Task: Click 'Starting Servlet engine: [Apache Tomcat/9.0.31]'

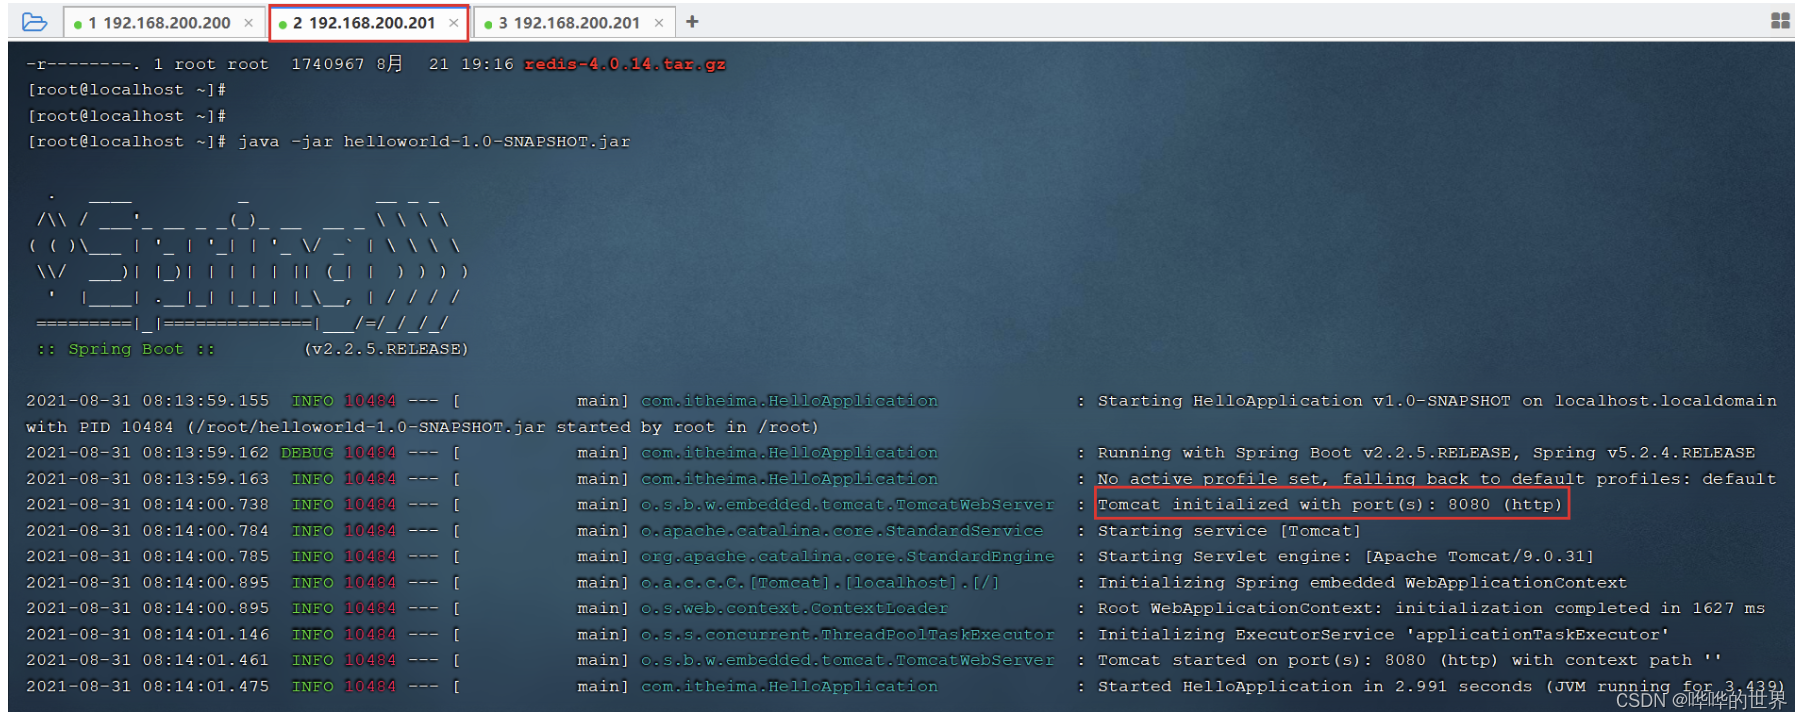Action: 1346,556
